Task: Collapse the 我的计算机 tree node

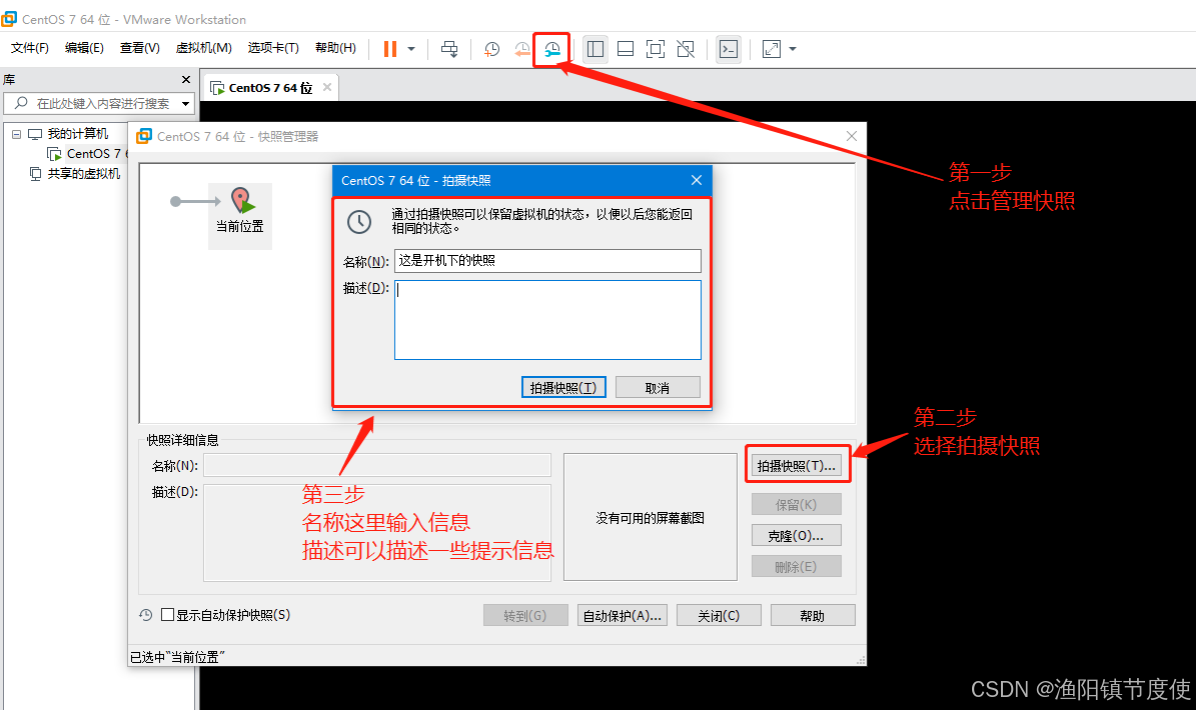Action: (x=16, y=134)
